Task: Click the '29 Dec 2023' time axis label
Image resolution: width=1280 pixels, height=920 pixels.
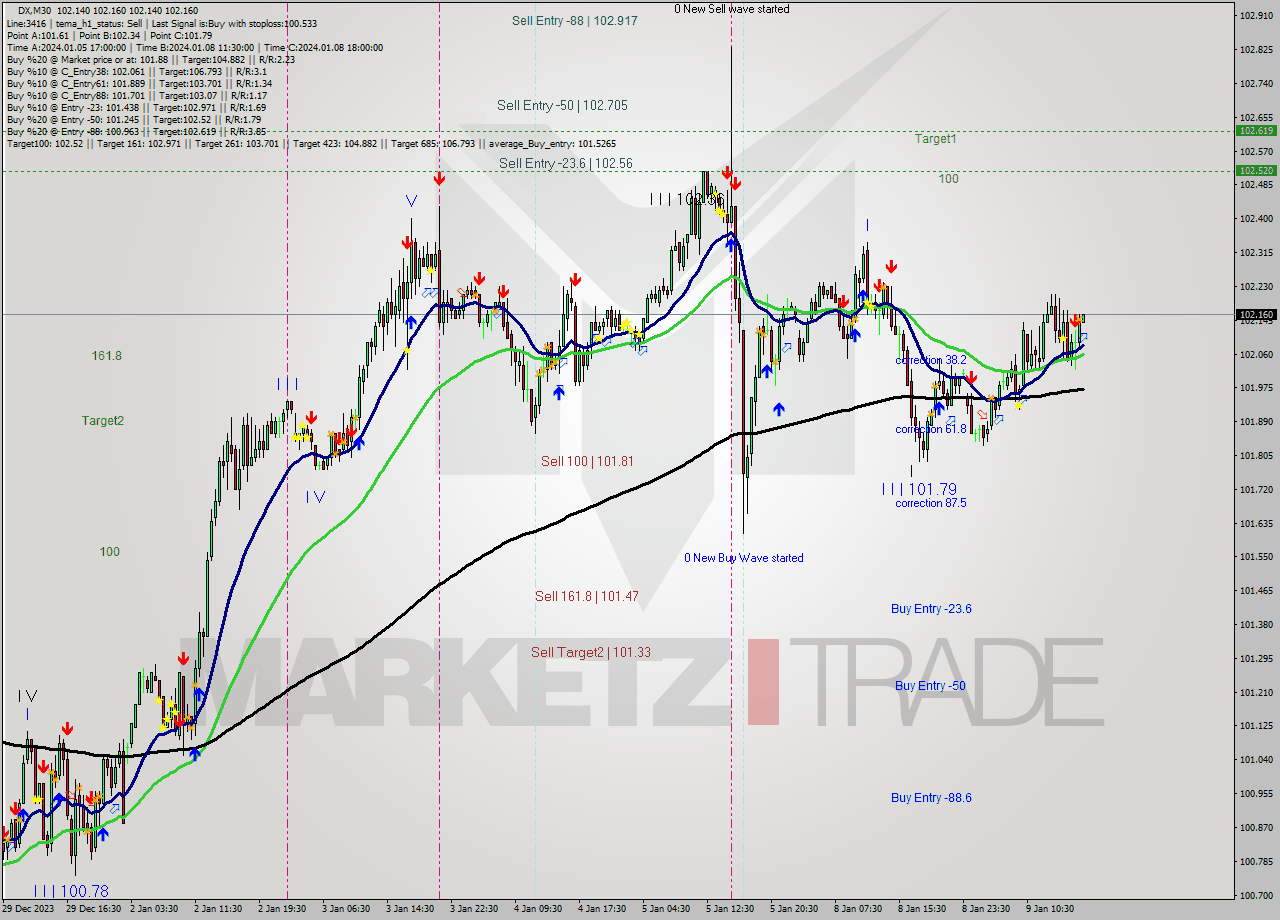Action: (x=28, y=909)
